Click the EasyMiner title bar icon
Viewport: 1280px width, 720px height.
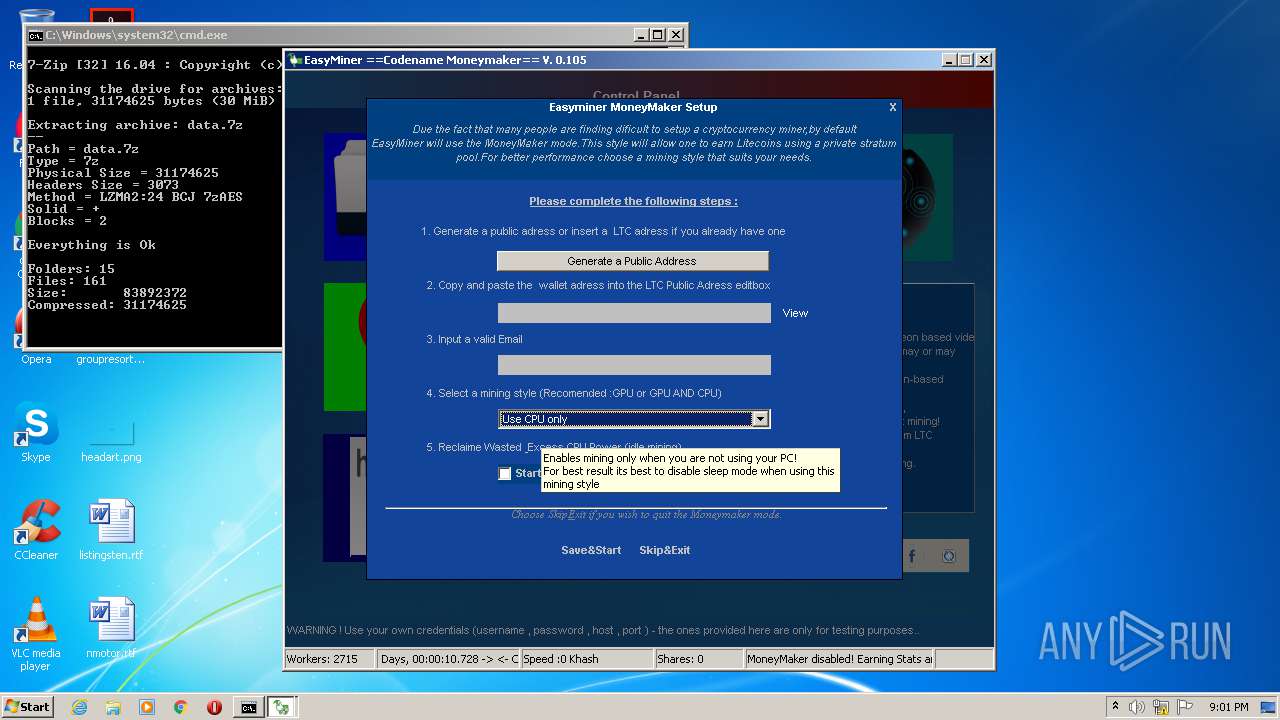coord(295,60)
